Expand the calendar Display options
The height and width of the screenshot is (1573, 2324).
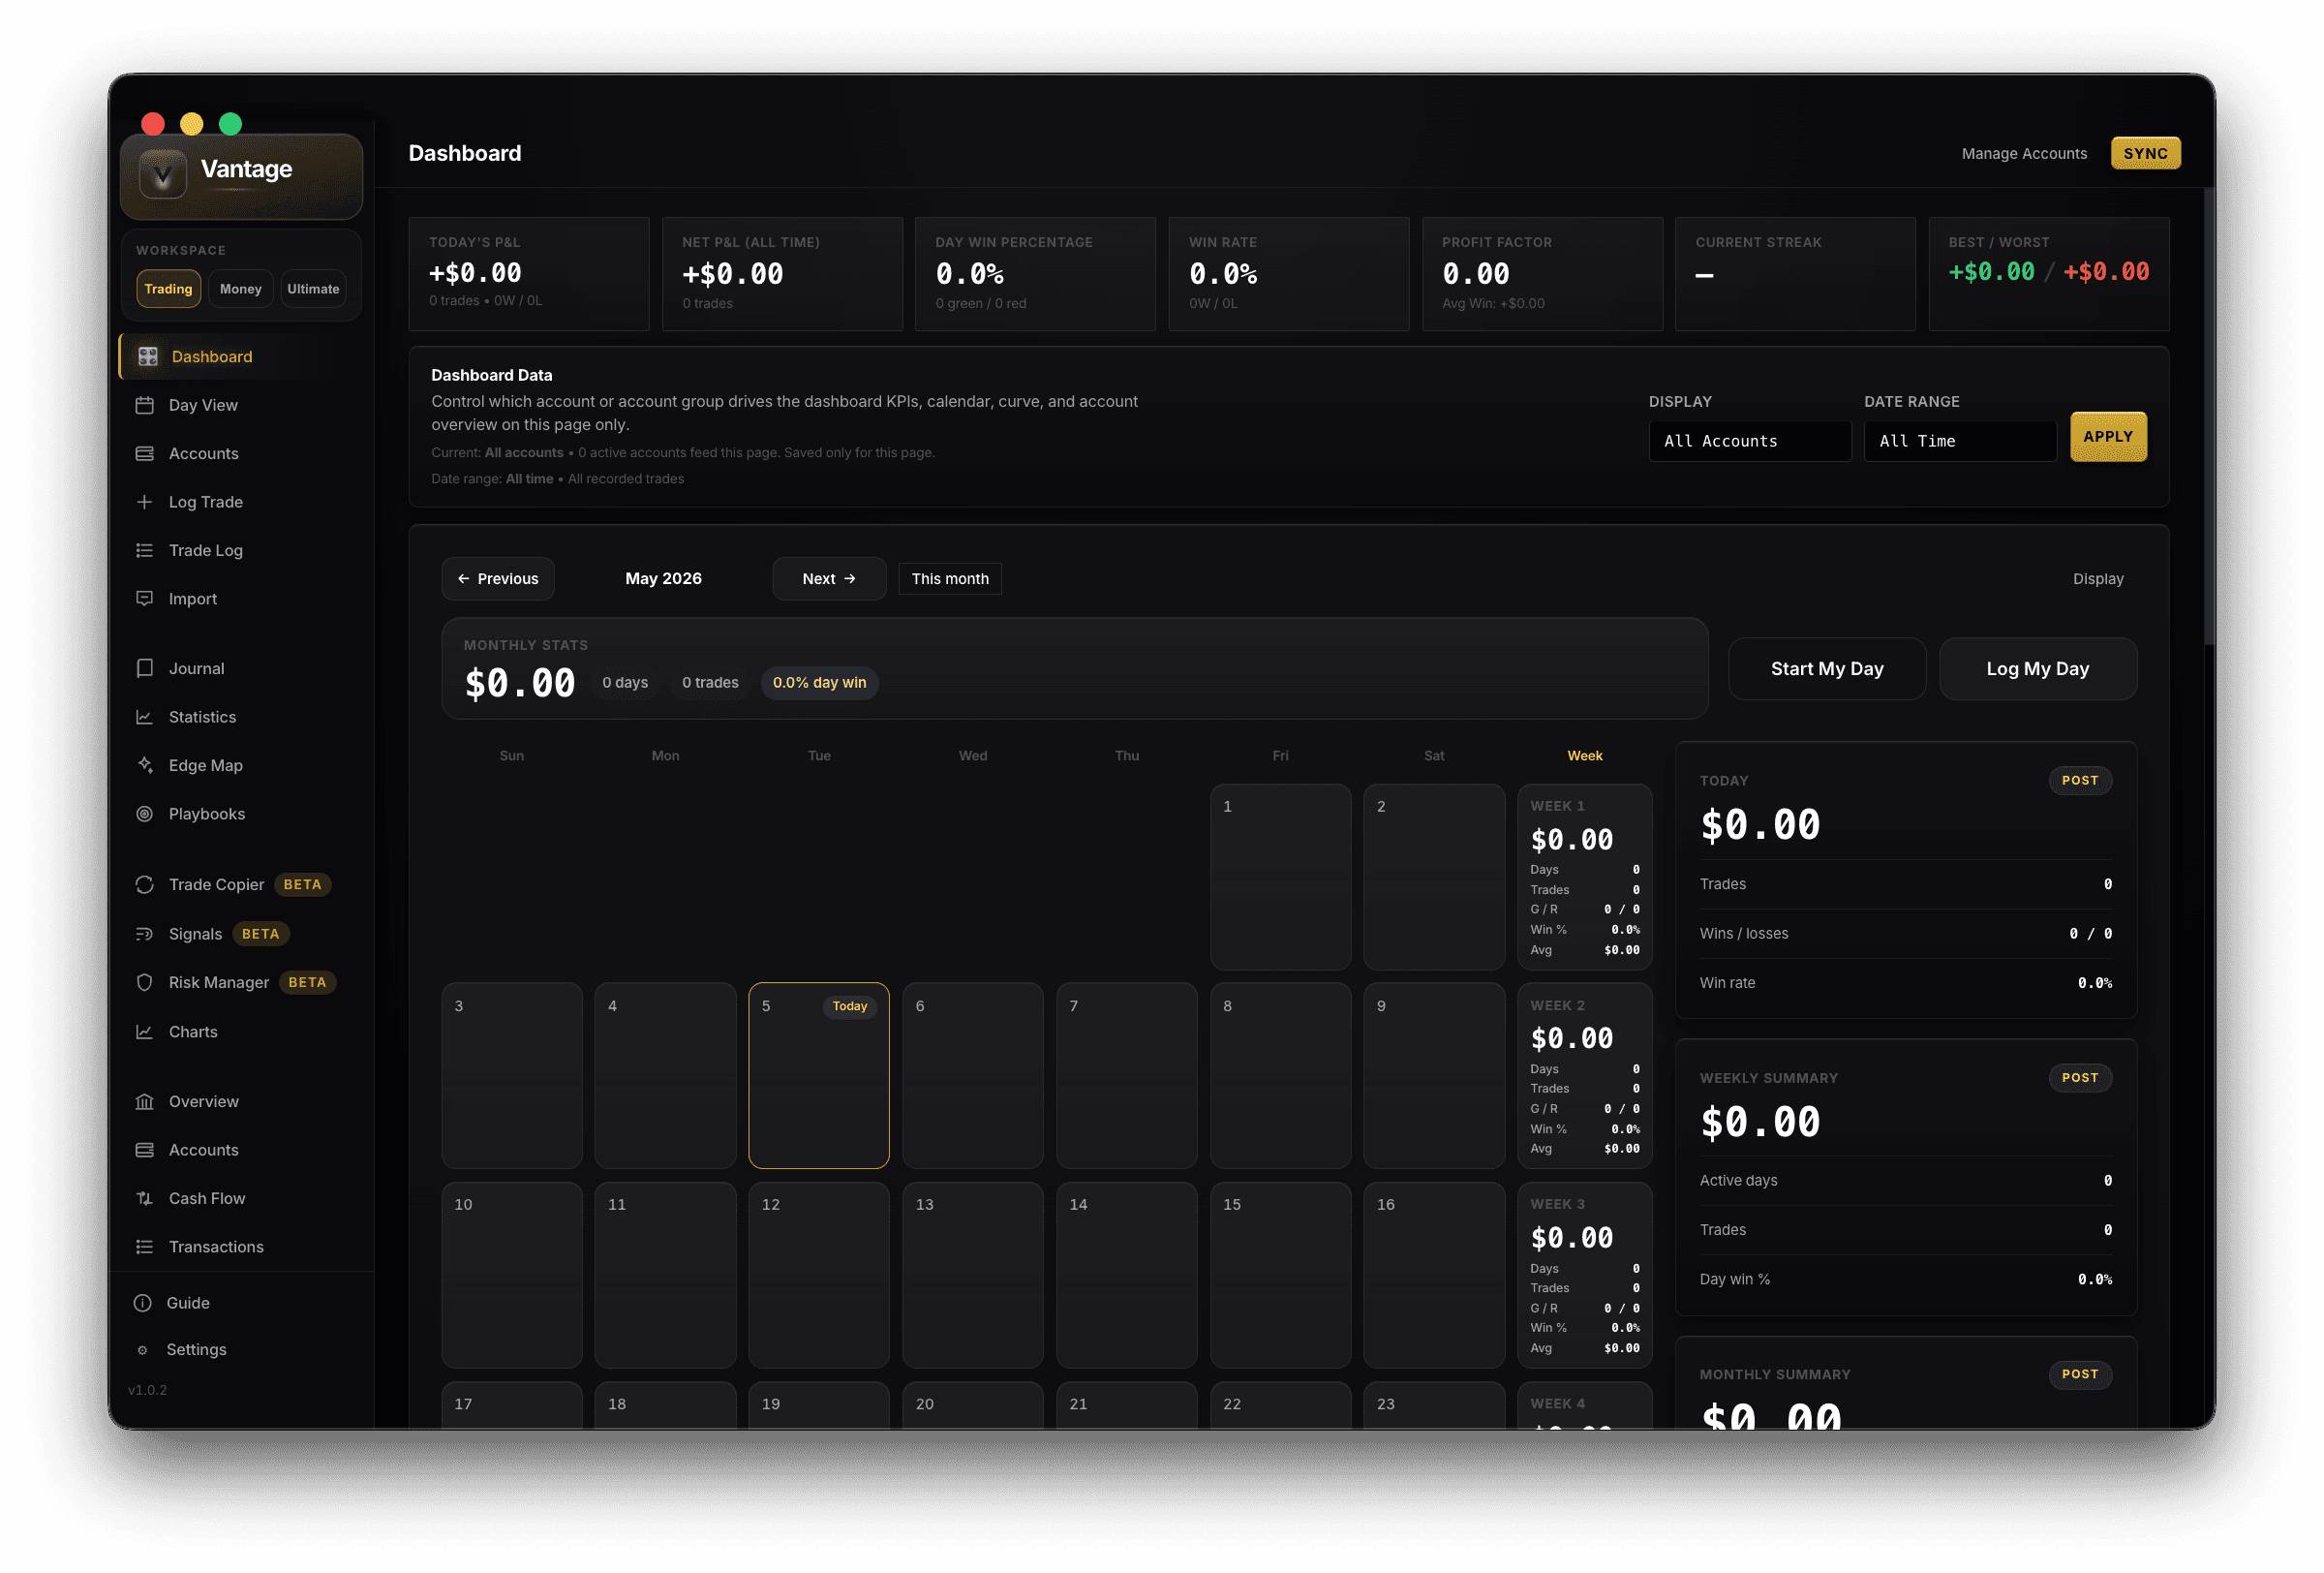tap(2097, 579)
